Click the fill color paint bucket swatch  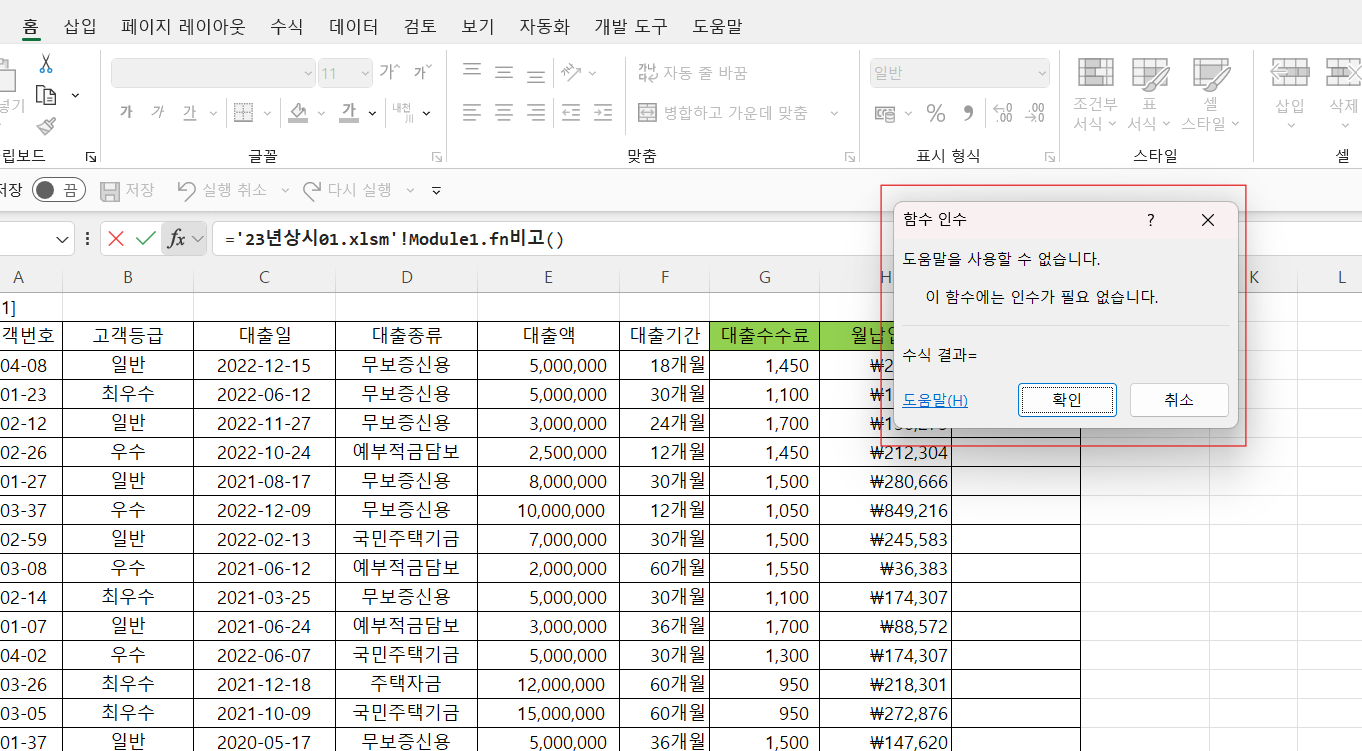[x=297, y=113]
